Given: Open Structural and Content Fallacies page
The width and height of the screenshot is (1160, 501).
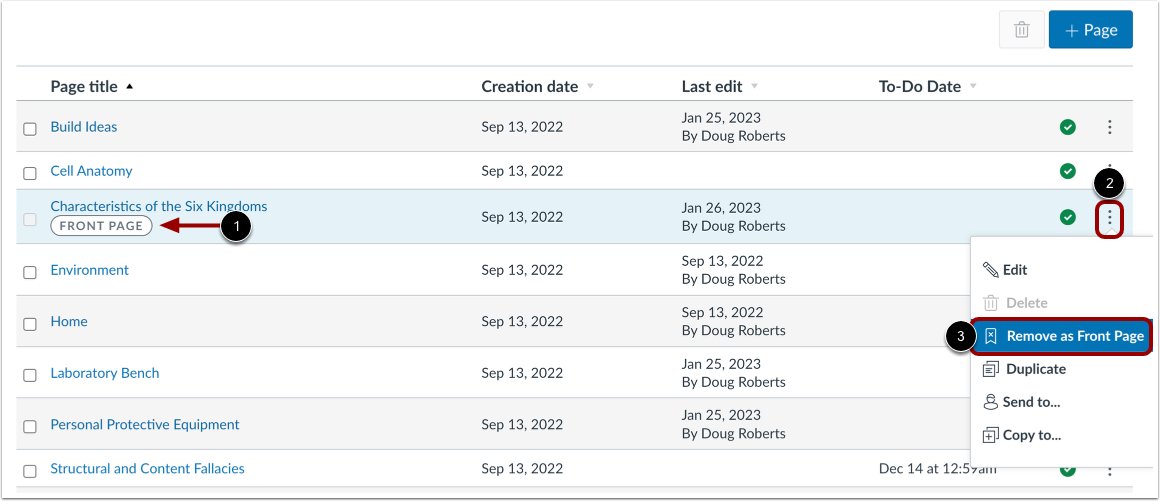Looking at the screenshot, I should pyautogui.click(x=147, y=468).
